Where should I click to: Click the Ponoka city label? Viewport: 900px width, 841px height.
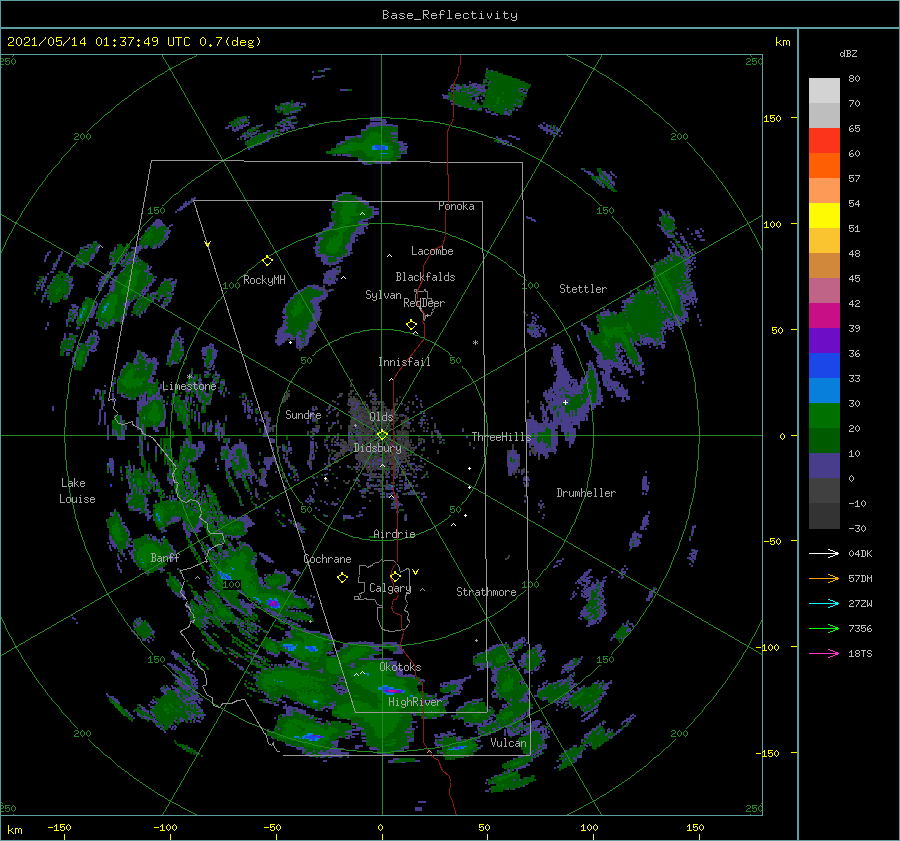click(456, 206)
